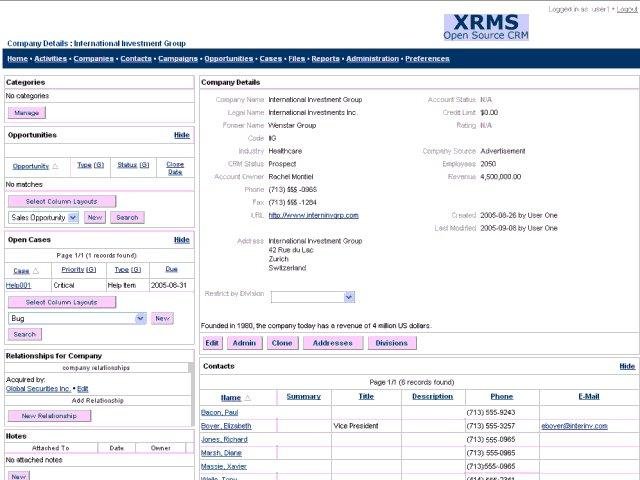Click the New Relationship button

(x=49, y=416)
